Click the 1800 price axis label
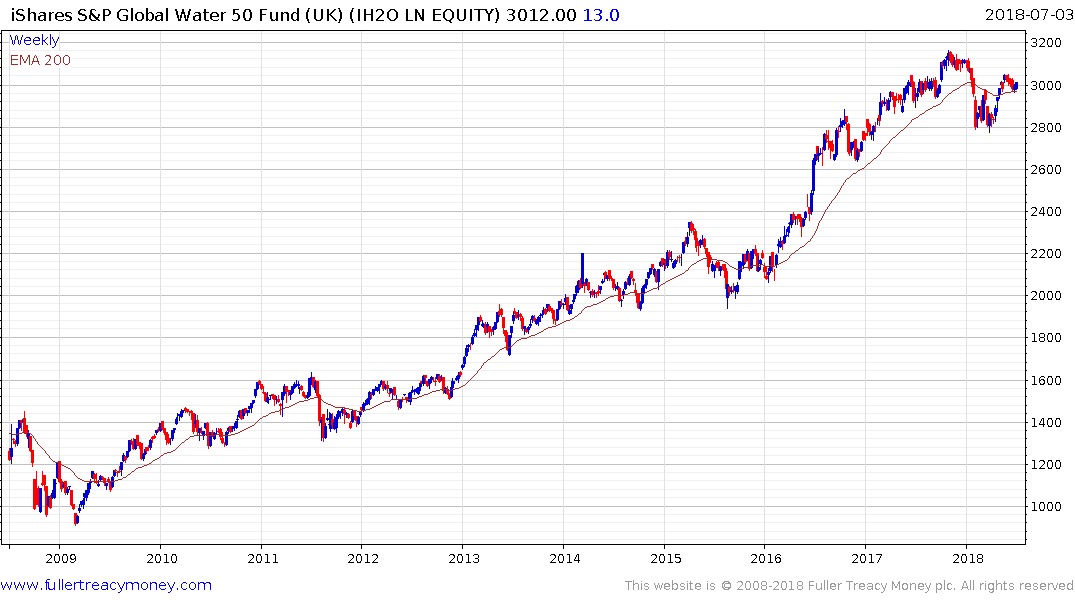This screenshot has width=1075, height=600. tap(1046, 338)
